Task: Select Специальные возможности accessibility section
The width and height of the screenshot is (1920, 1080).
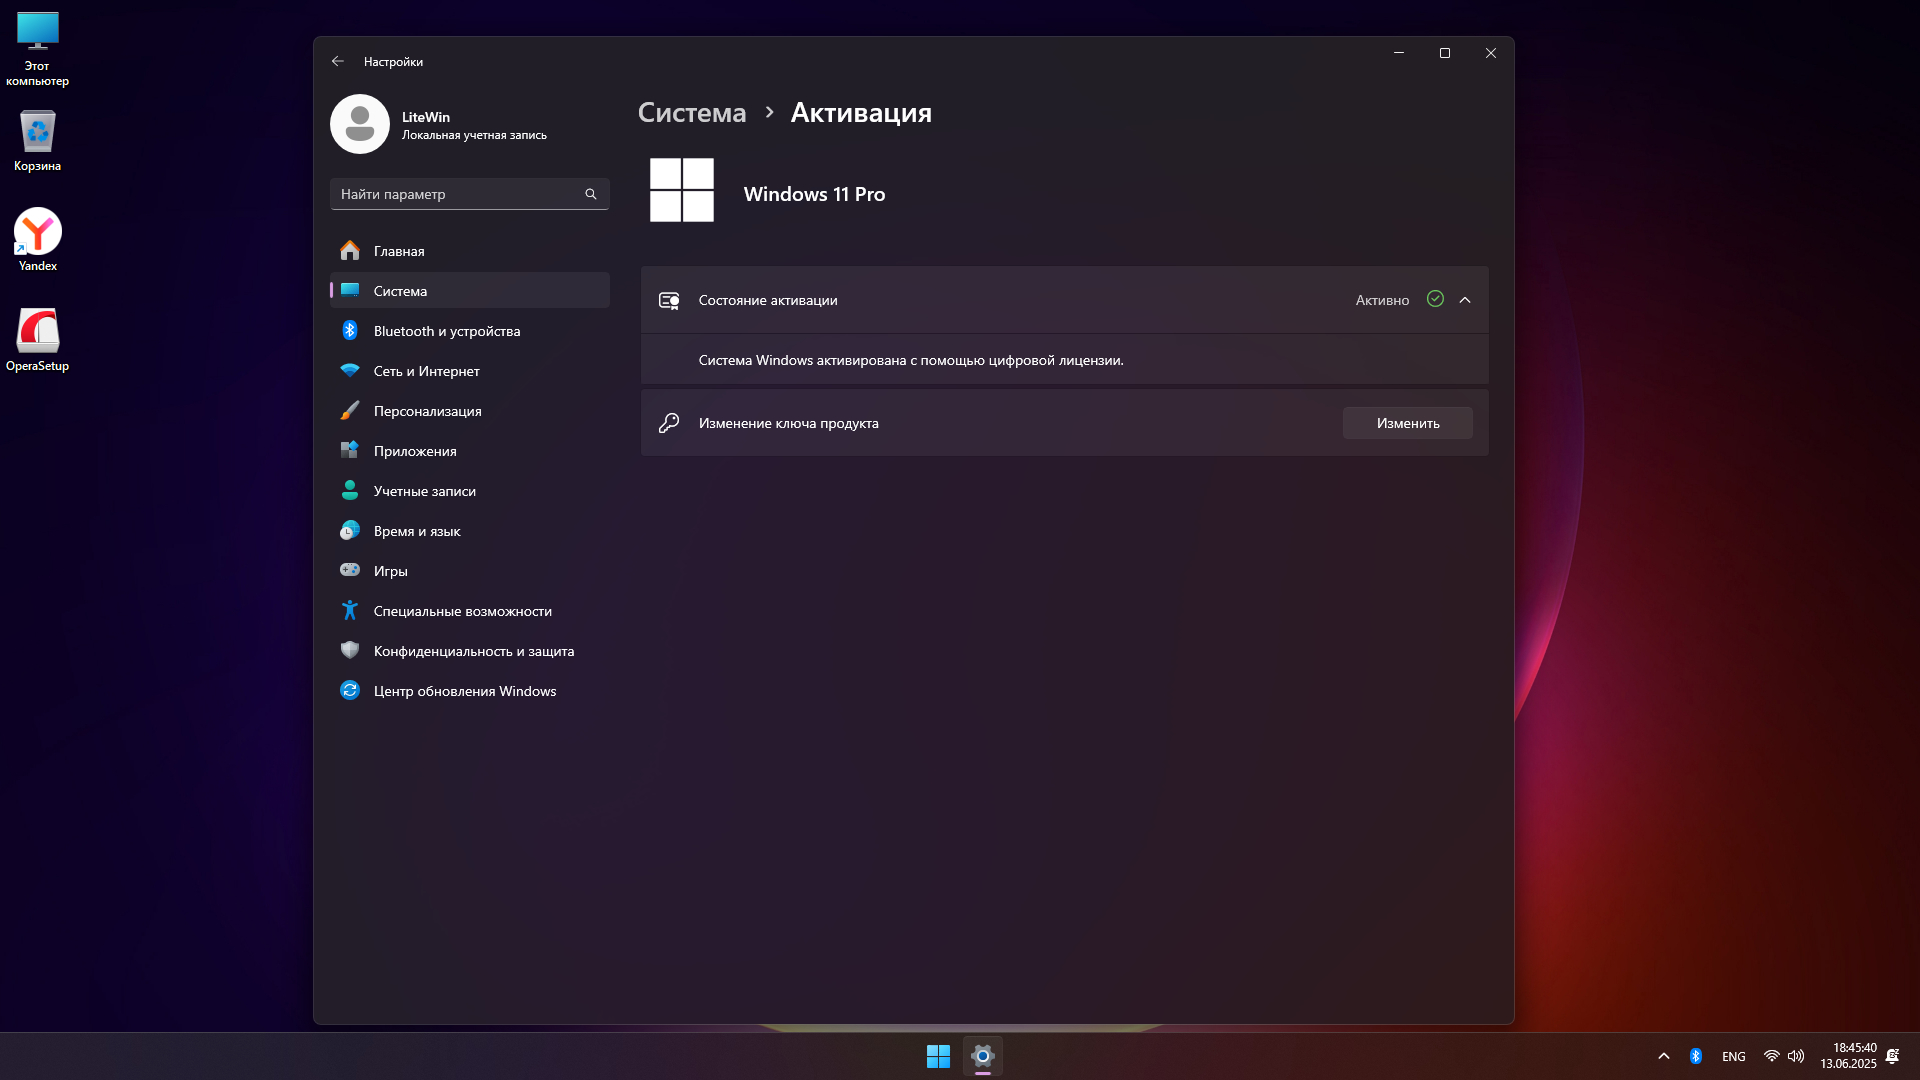Action: (x=462, y=611)
